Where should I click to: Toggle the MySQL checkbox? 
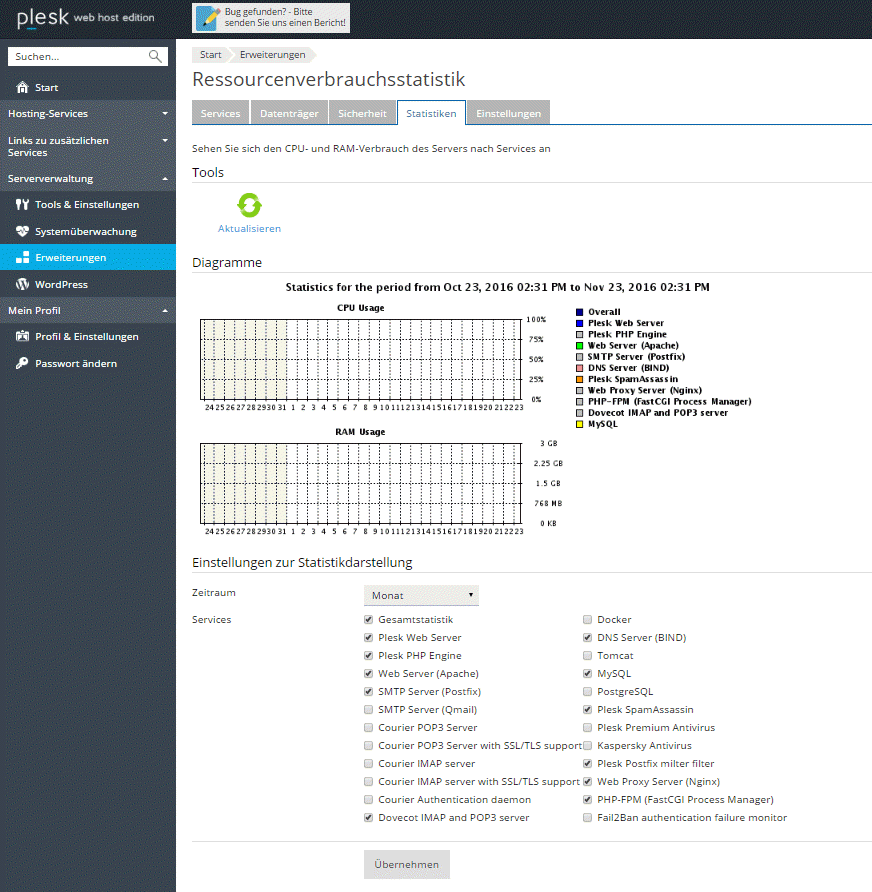588,674
